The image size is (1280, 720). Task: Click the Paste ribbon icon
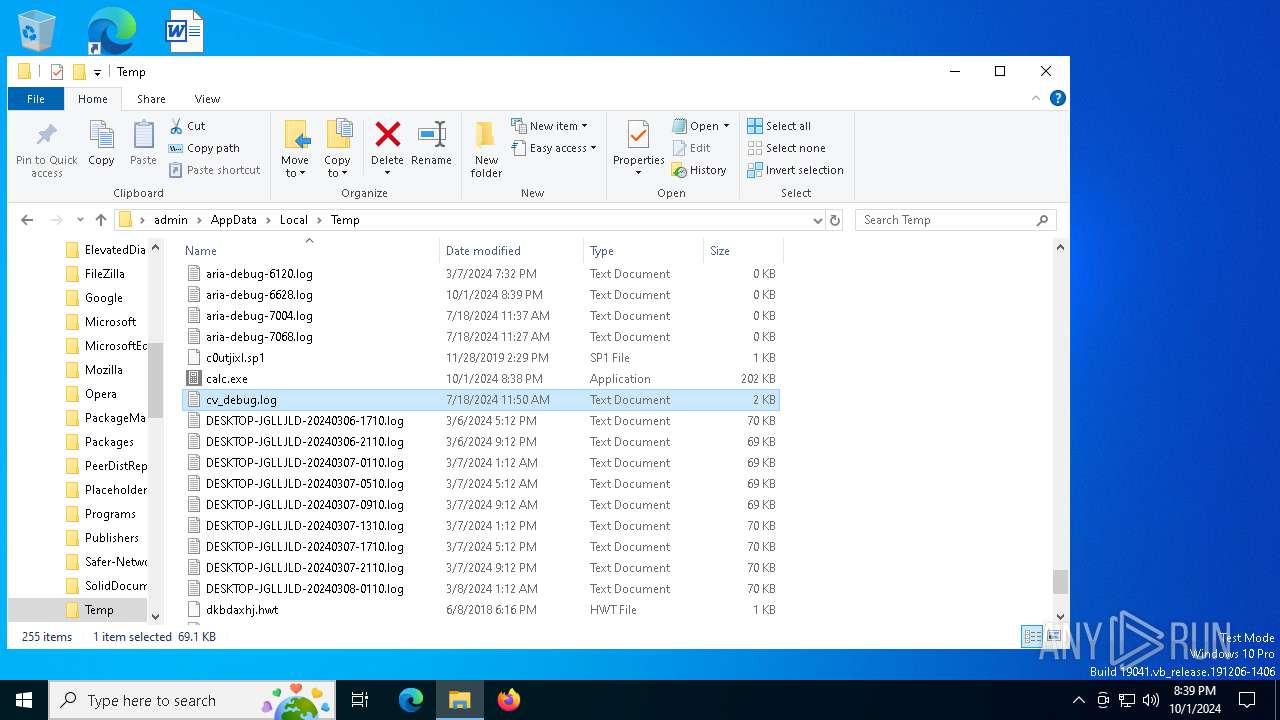tap(143, 143)
